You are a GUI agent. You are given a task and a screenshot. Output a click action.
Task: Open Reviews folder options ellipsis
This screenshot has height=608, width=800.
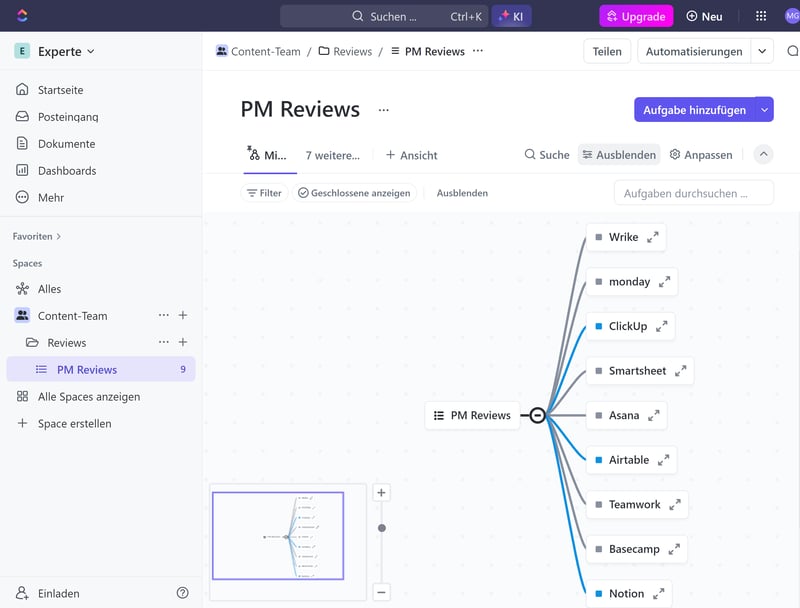[x=163, y=342]
